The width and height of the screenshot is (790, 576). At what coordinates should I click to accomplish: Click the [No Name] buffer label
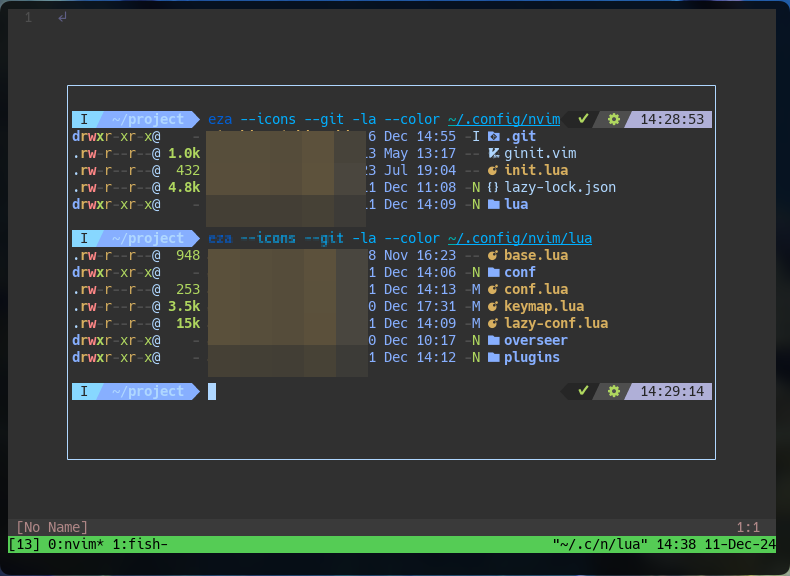(52, 527)
